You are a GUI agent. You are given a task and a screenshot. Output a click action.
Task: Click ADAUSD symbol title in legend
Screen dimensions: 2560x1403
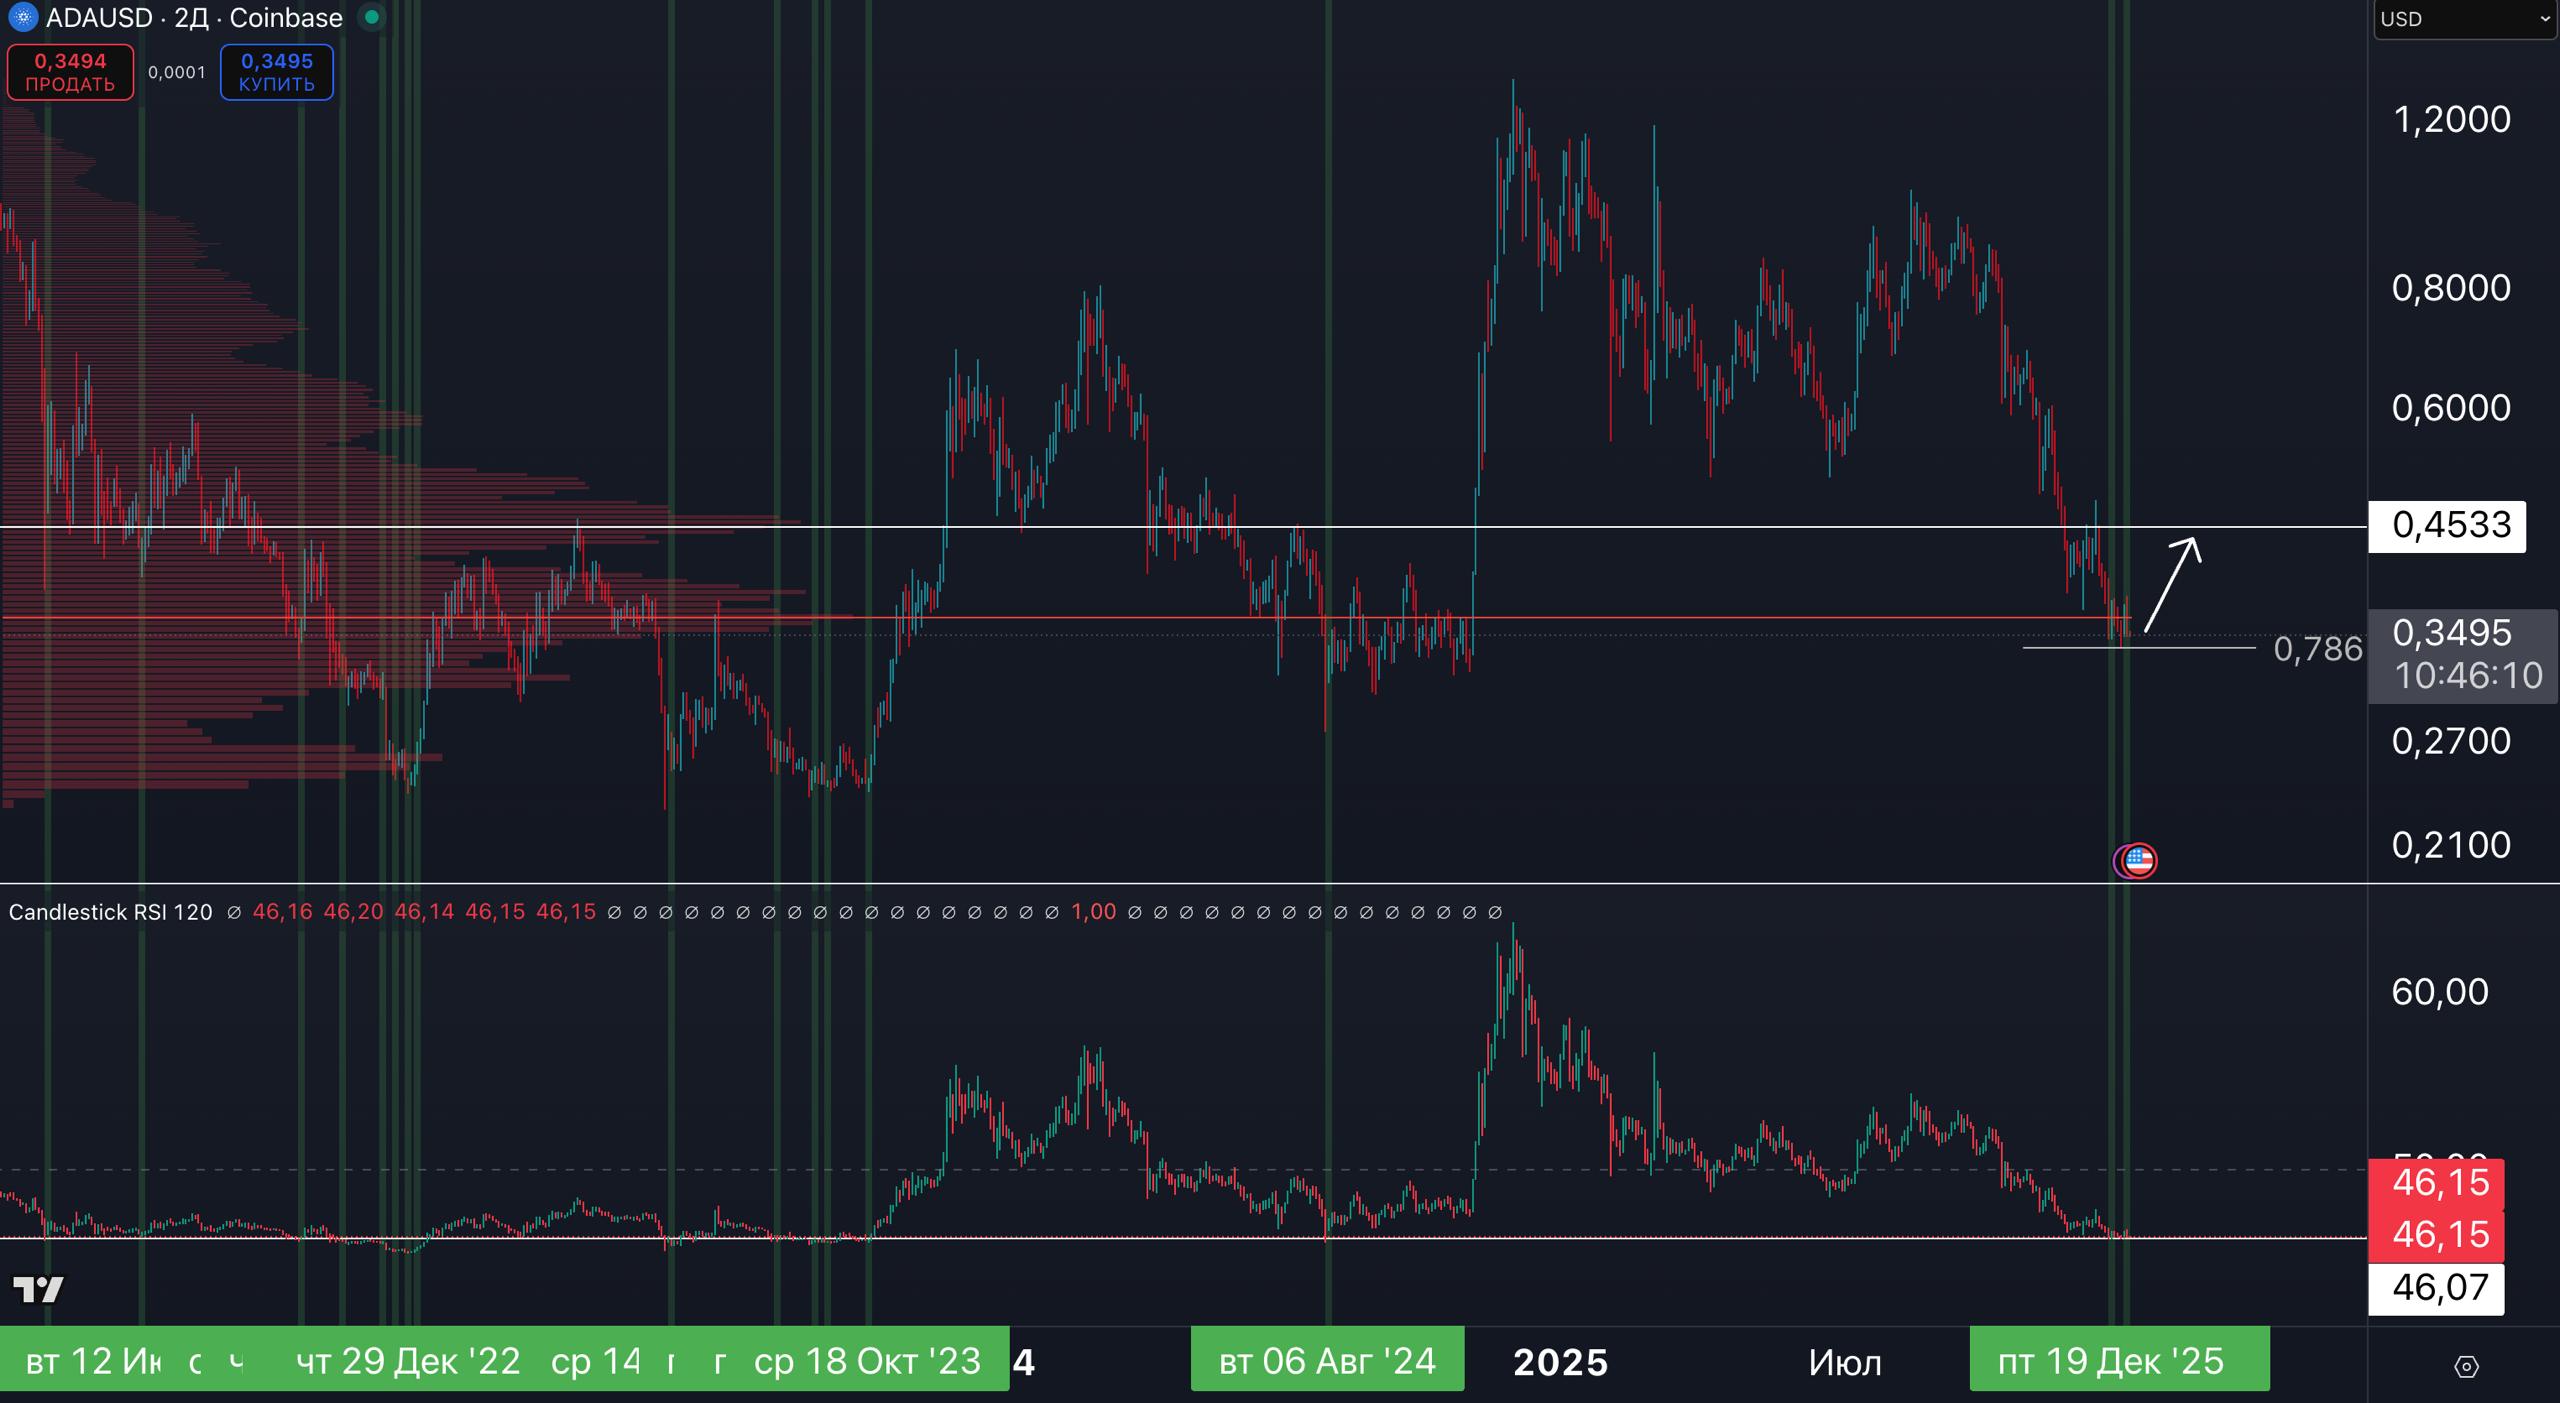pos(98,18)
